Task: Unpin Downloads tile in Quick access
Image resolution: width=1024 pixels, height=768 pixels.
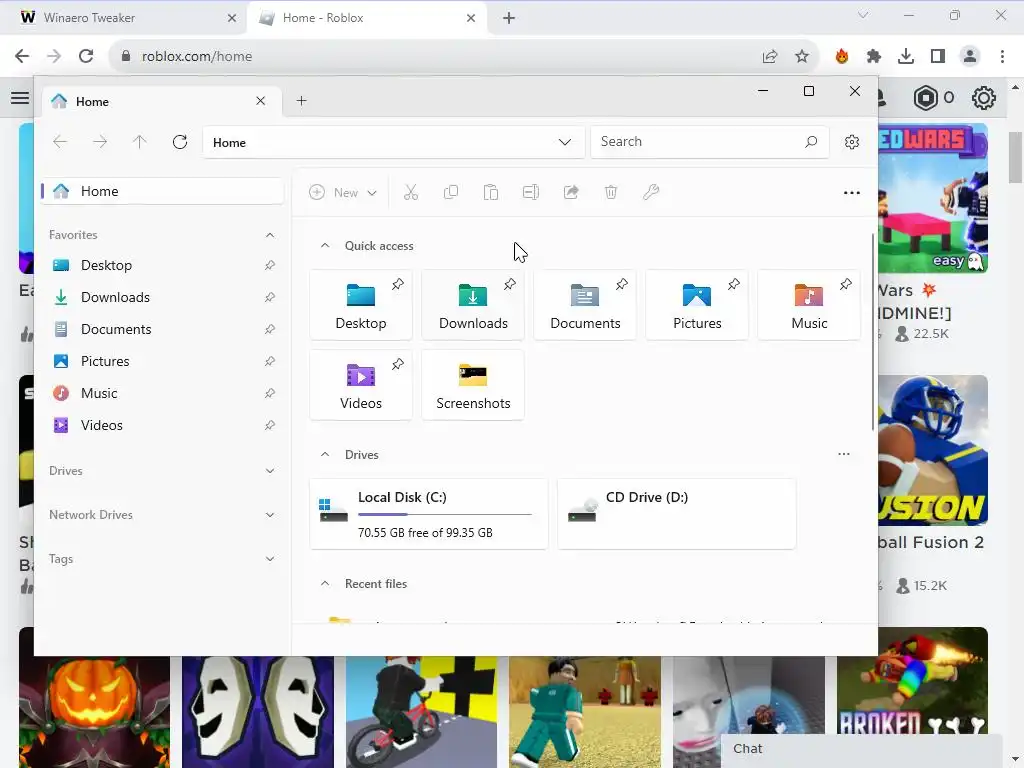Action: tap(510, 284)
